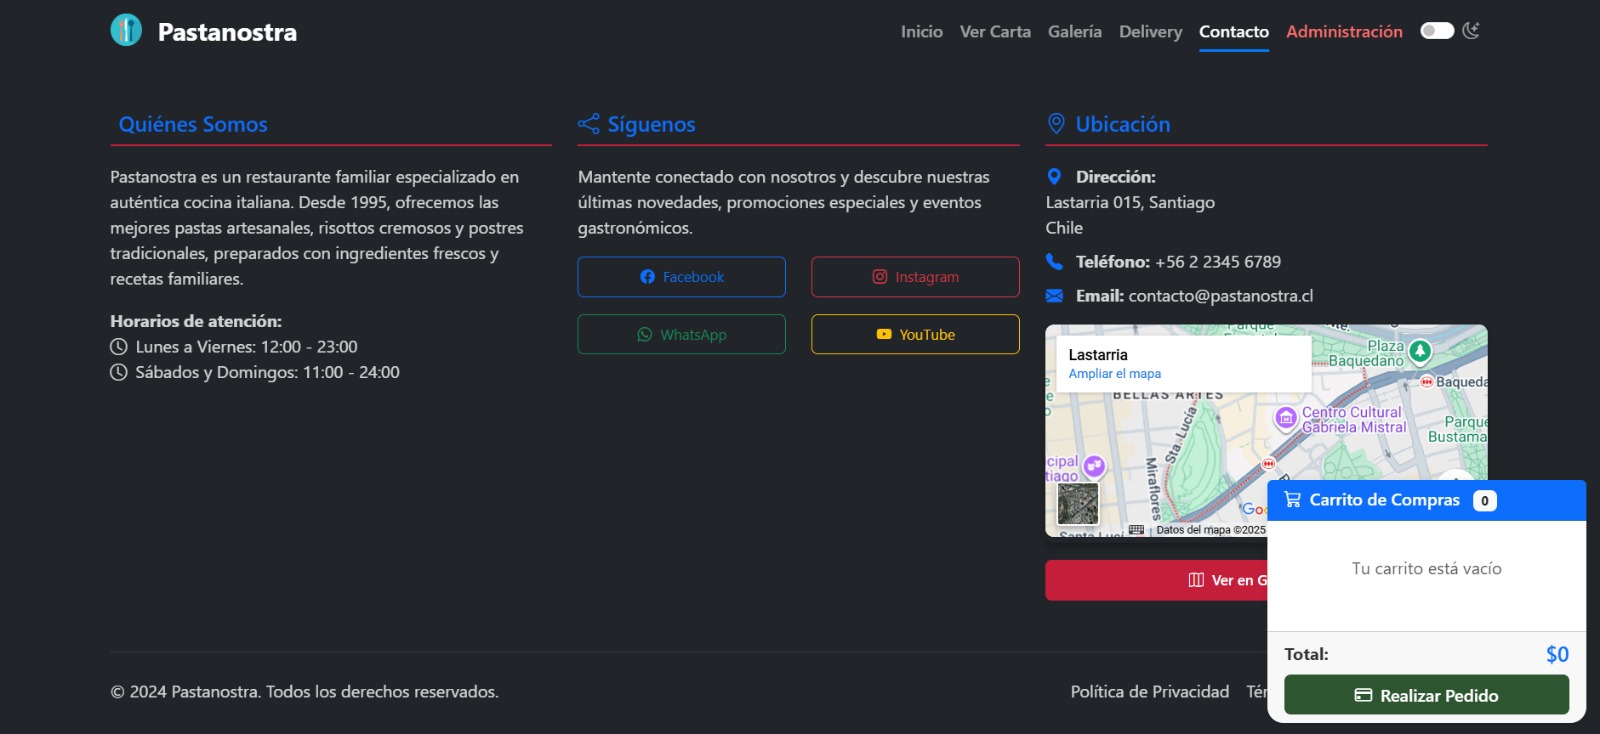Open the Galería nav link
The width and height of the screenshot is (1600, 734).
coord(1074,32)
